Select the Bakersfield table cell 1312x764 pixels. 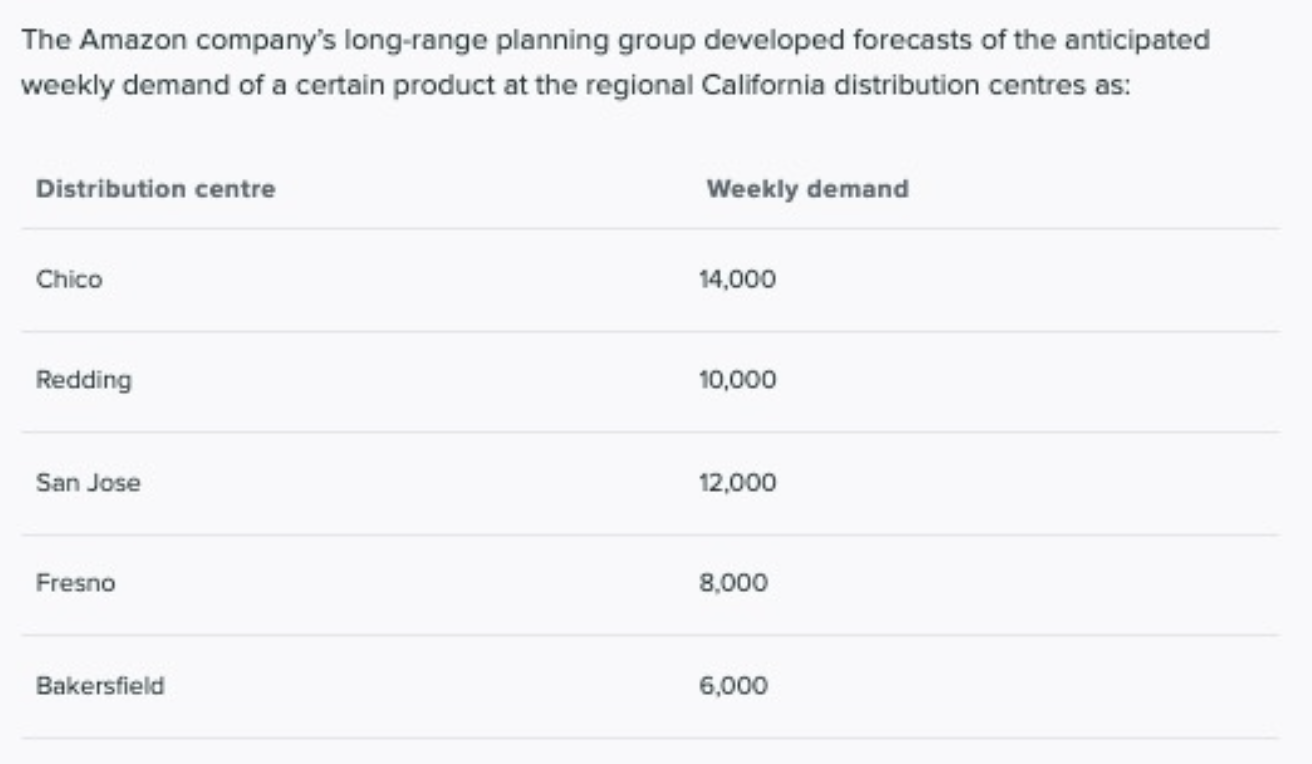tap(99, 686)
